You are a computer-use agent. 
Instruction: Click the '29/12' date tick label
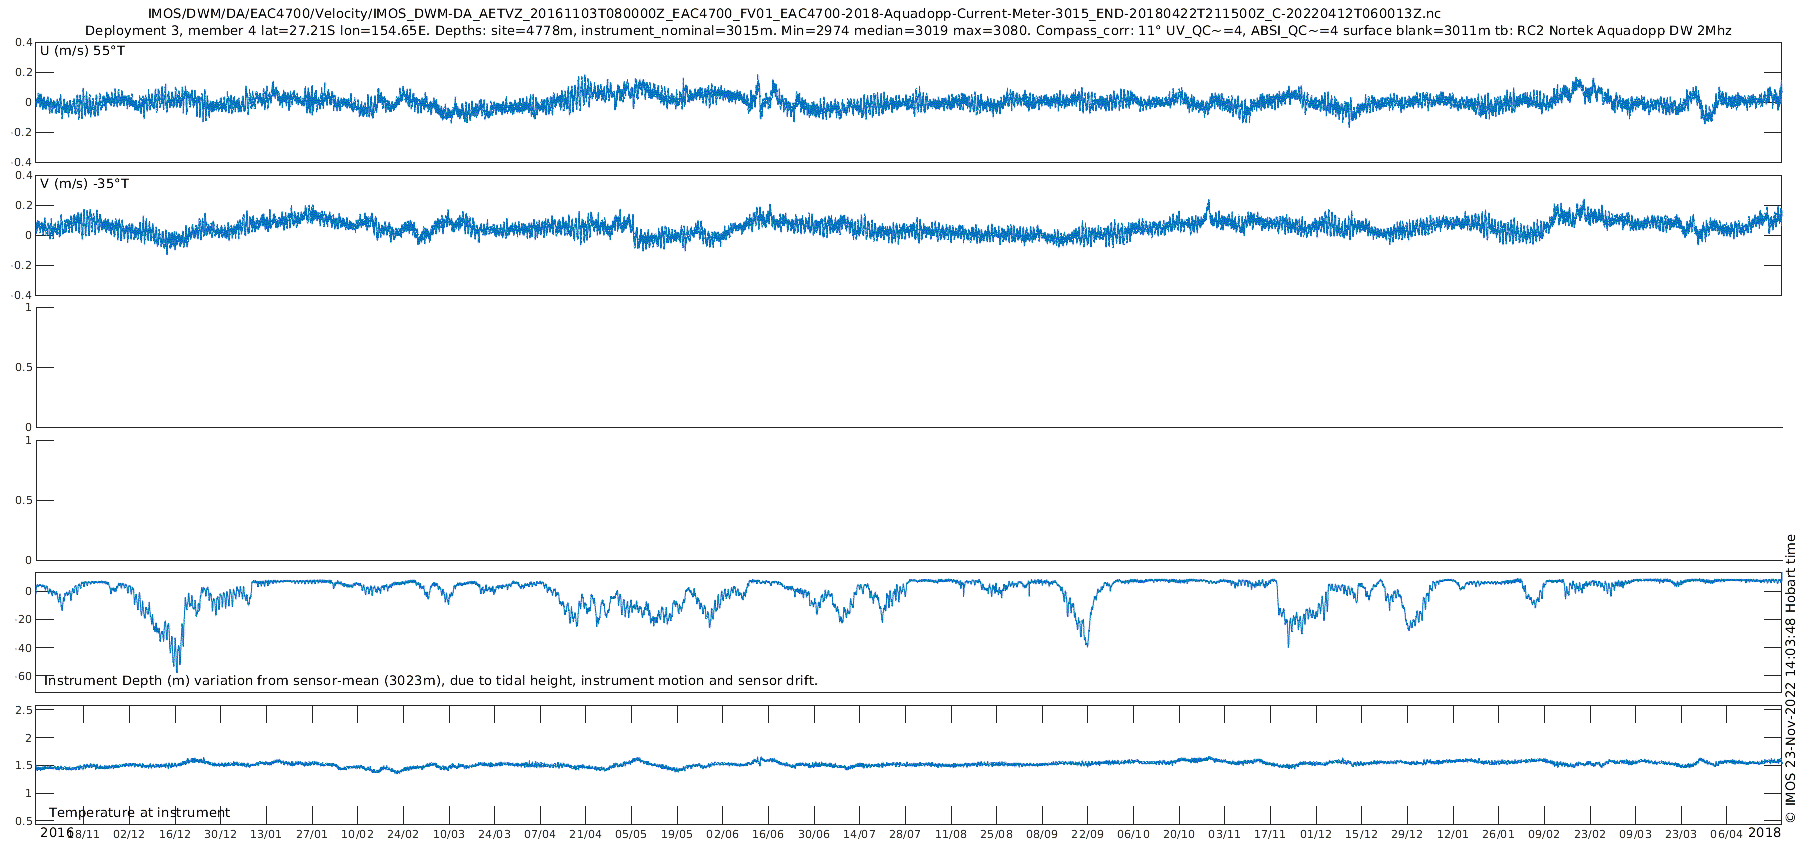tap(1408, 835)
